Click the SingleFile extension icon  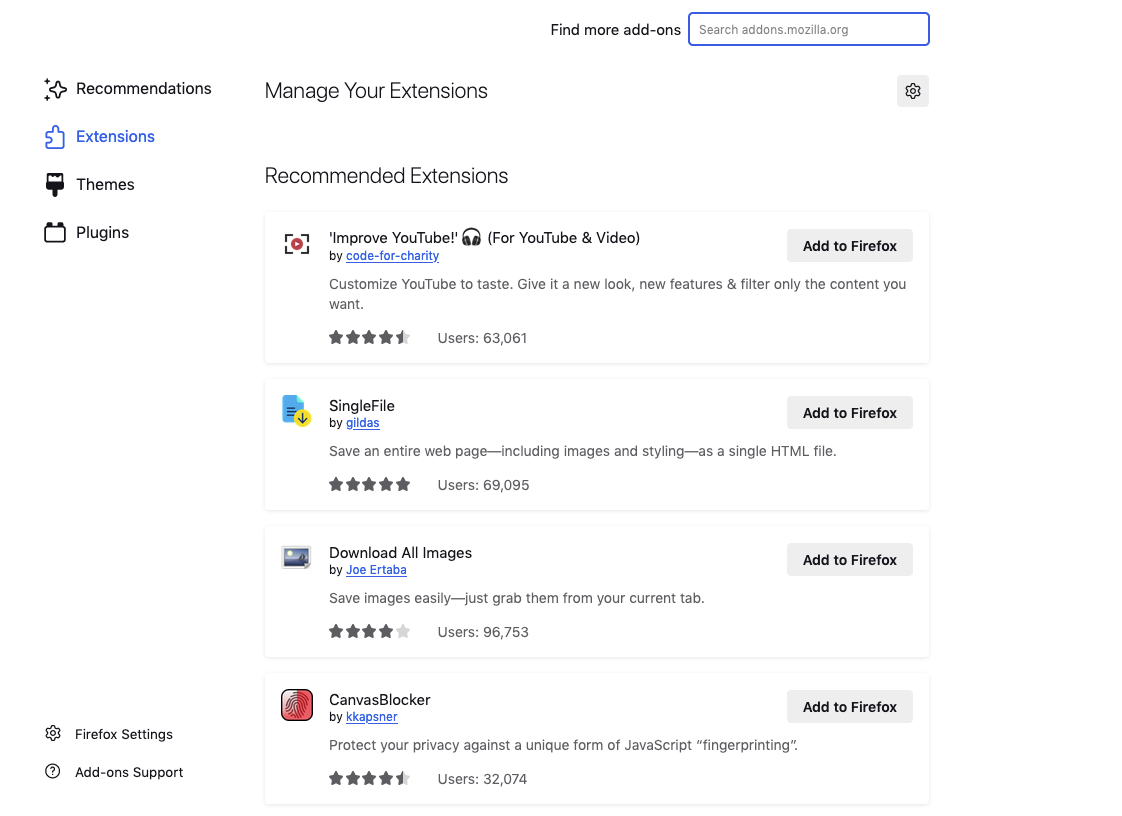click(x=297, y=411)
